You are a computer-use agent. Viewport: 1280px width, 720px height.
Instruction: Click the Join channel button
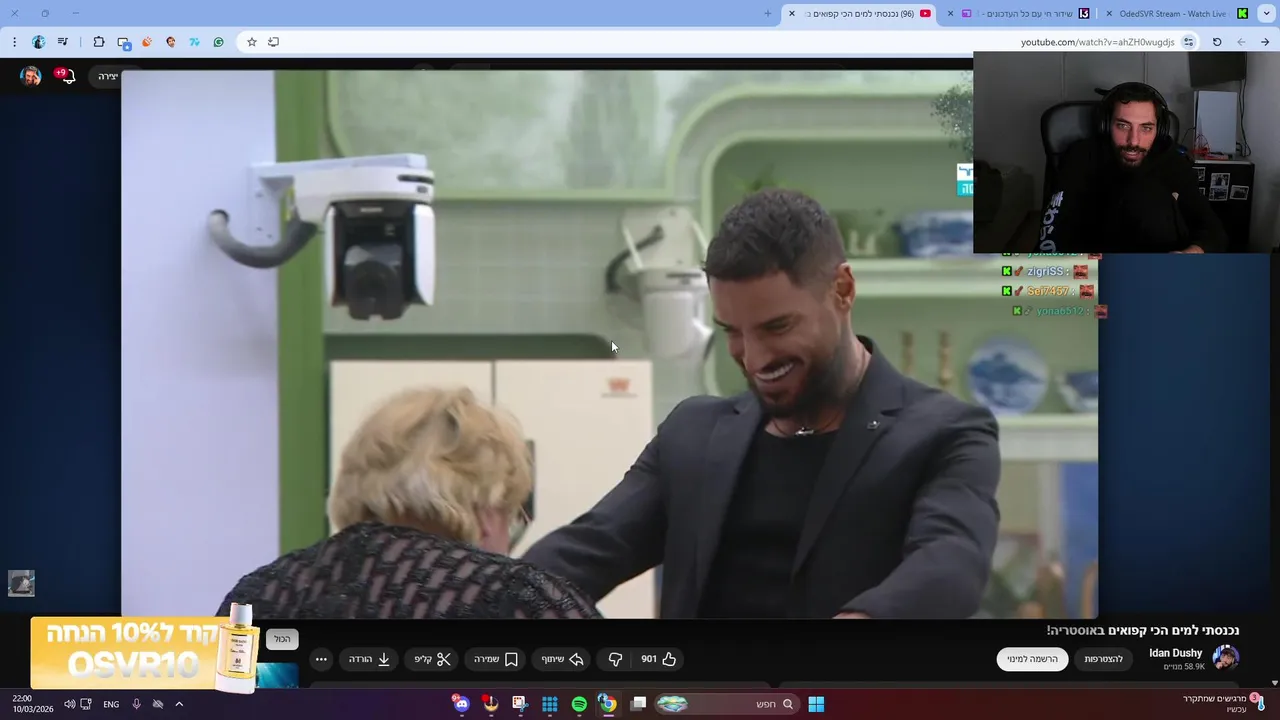(1104, 659)
